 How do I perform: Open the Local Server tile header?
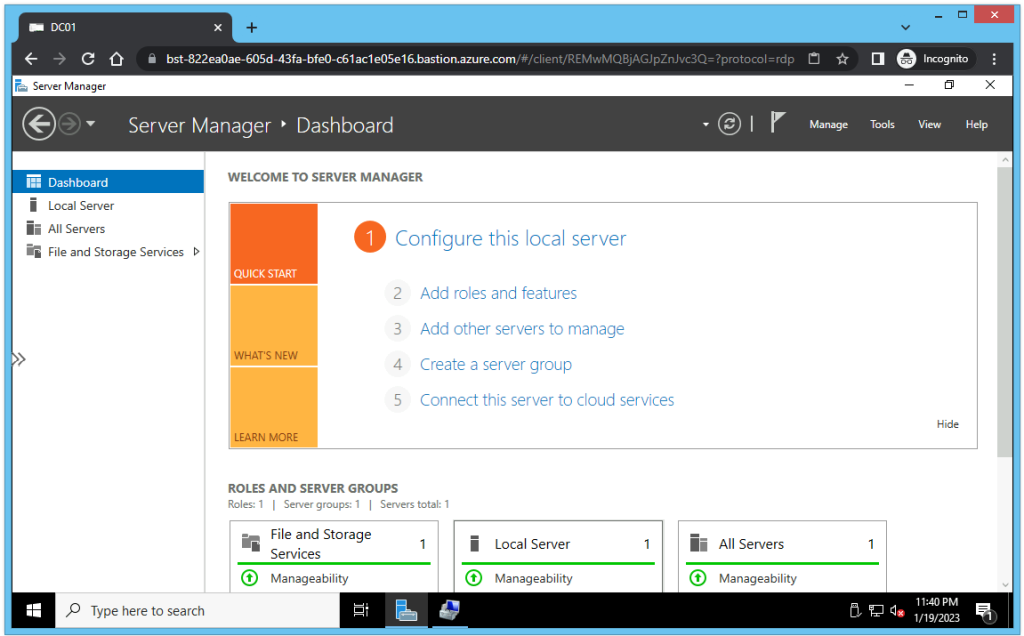[558, 543]
